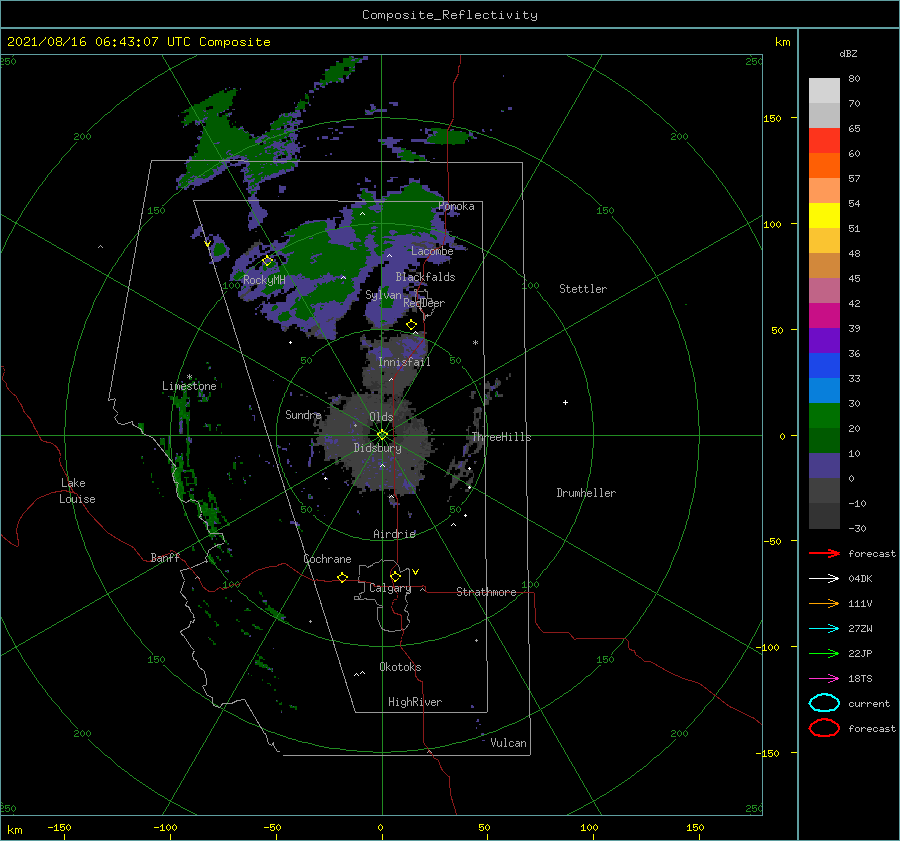Click the -50 tick on the right axis
Viewport: 900px width, 841px height.
pos(772,541)
